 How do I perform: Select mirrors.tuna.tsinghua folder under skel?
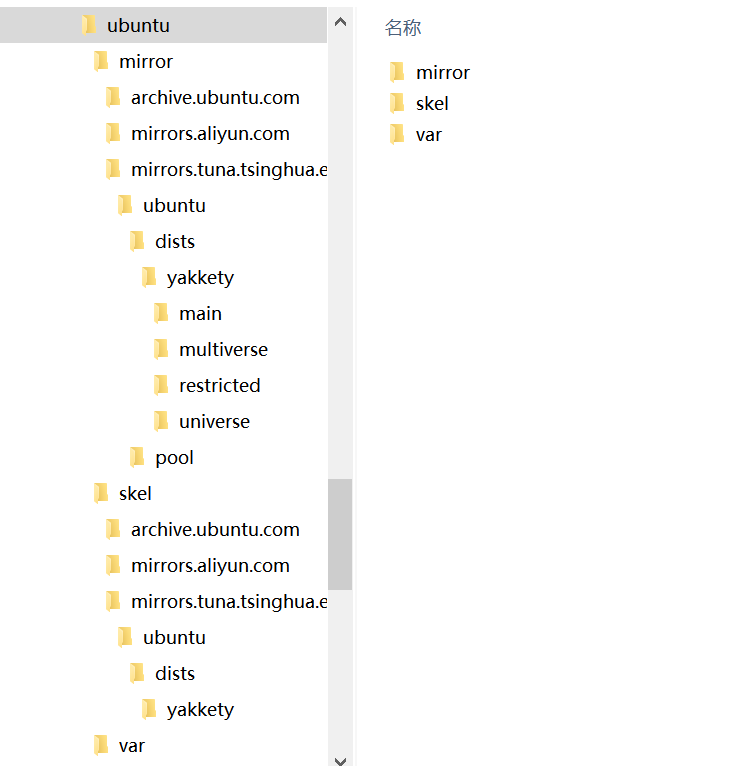[229, 601]
